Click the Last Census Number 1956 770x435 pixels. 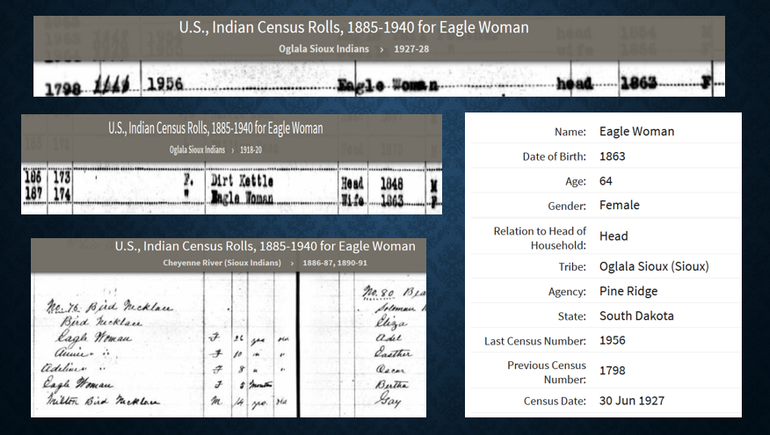[x=612, y=341]
